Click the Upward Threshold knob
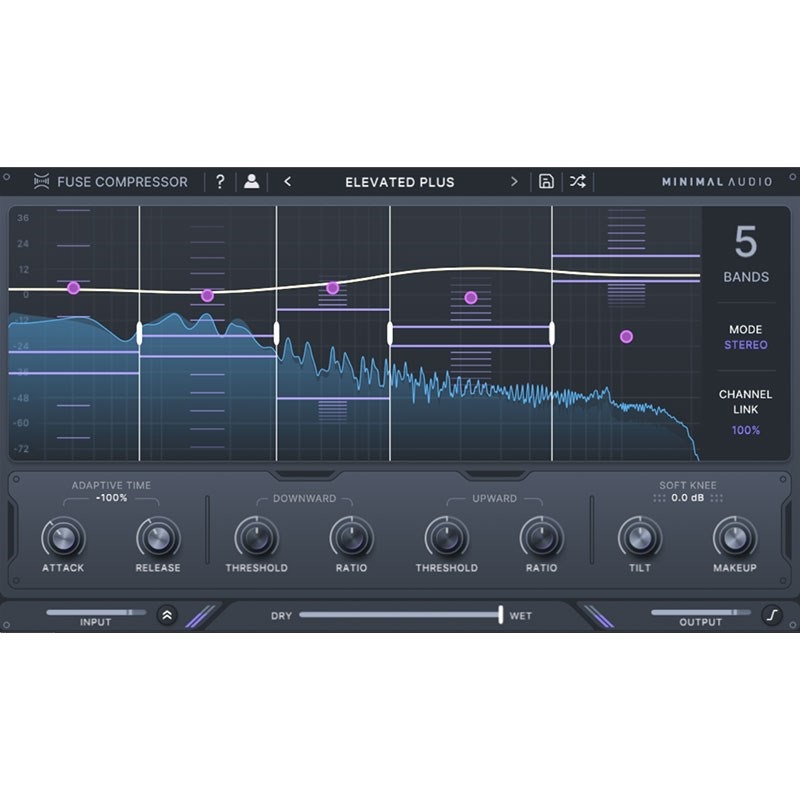The width and height of the screenshot is (800, 800). (x=446, y=538)
